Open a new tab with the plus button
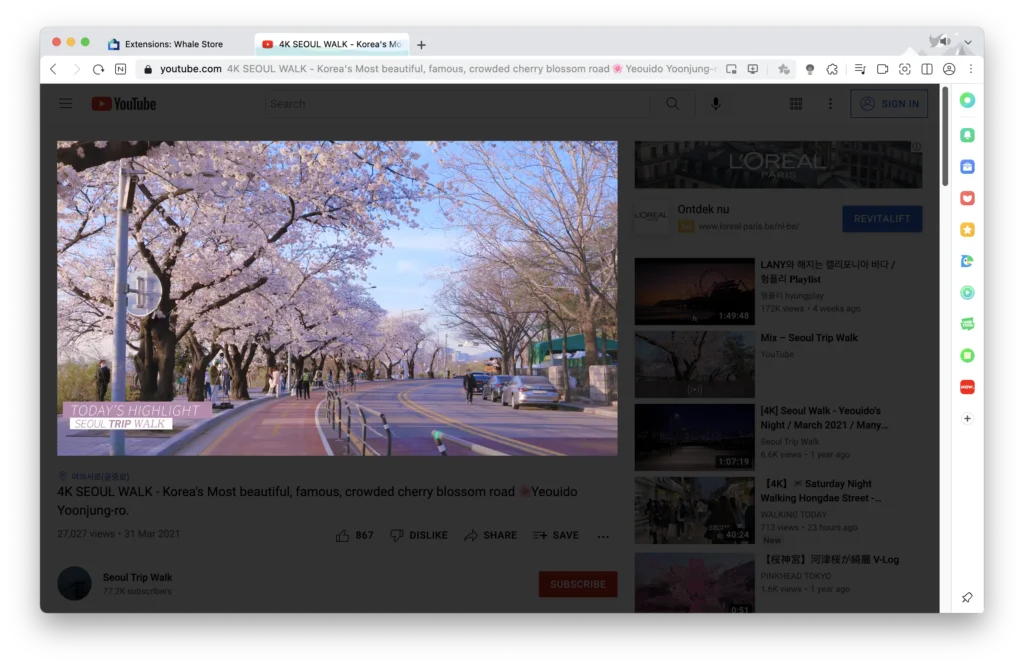 pos(421,45)
